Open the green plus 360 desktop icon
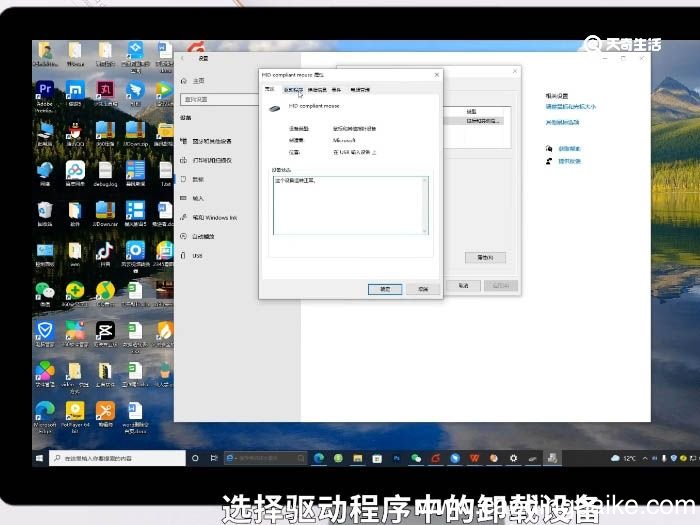 tap(75, 293)
